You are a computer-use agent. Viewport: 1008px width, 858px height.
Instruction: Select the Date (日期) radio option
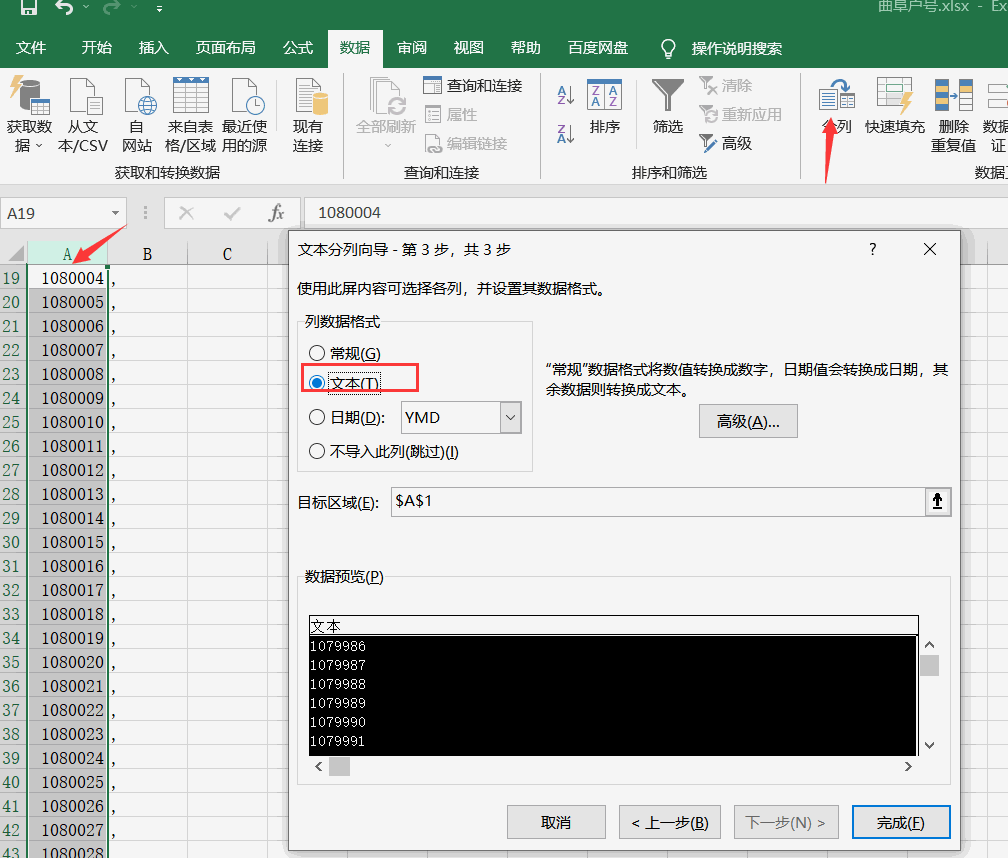(317, 418)
